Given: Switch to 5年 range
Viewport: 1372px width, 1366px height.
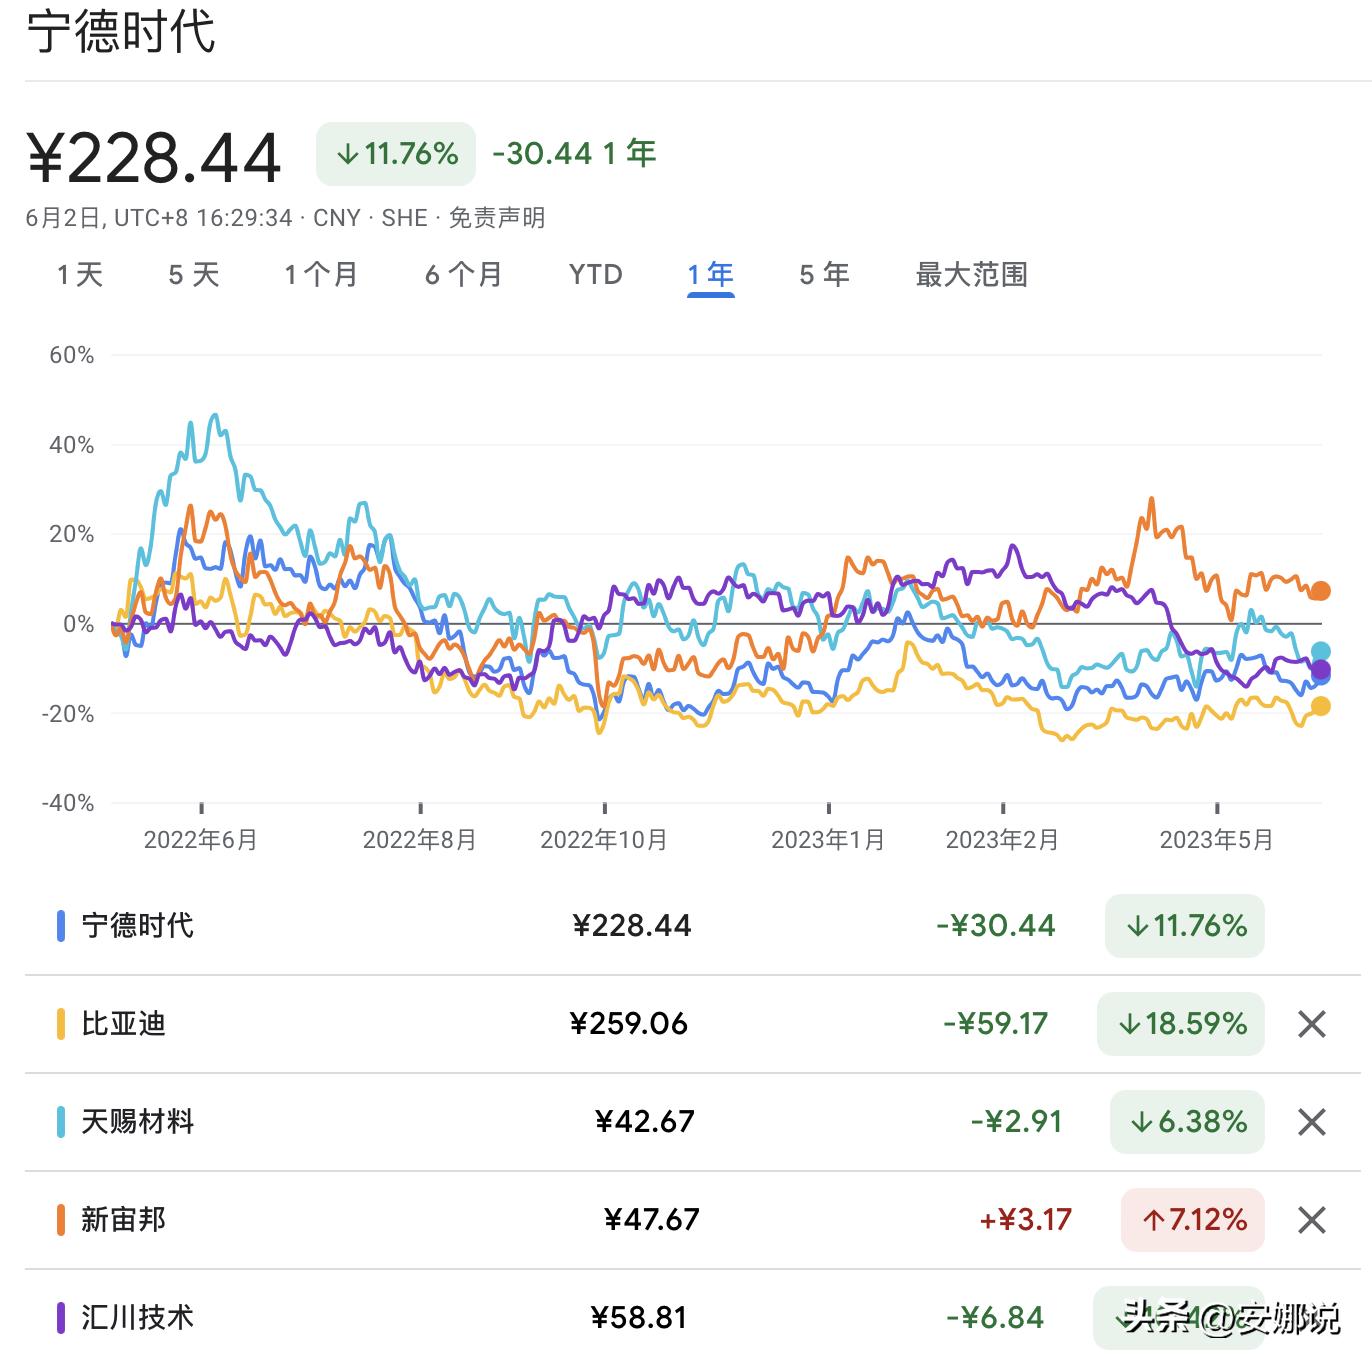Looking at the screenshot, I should tap(824, 275).
